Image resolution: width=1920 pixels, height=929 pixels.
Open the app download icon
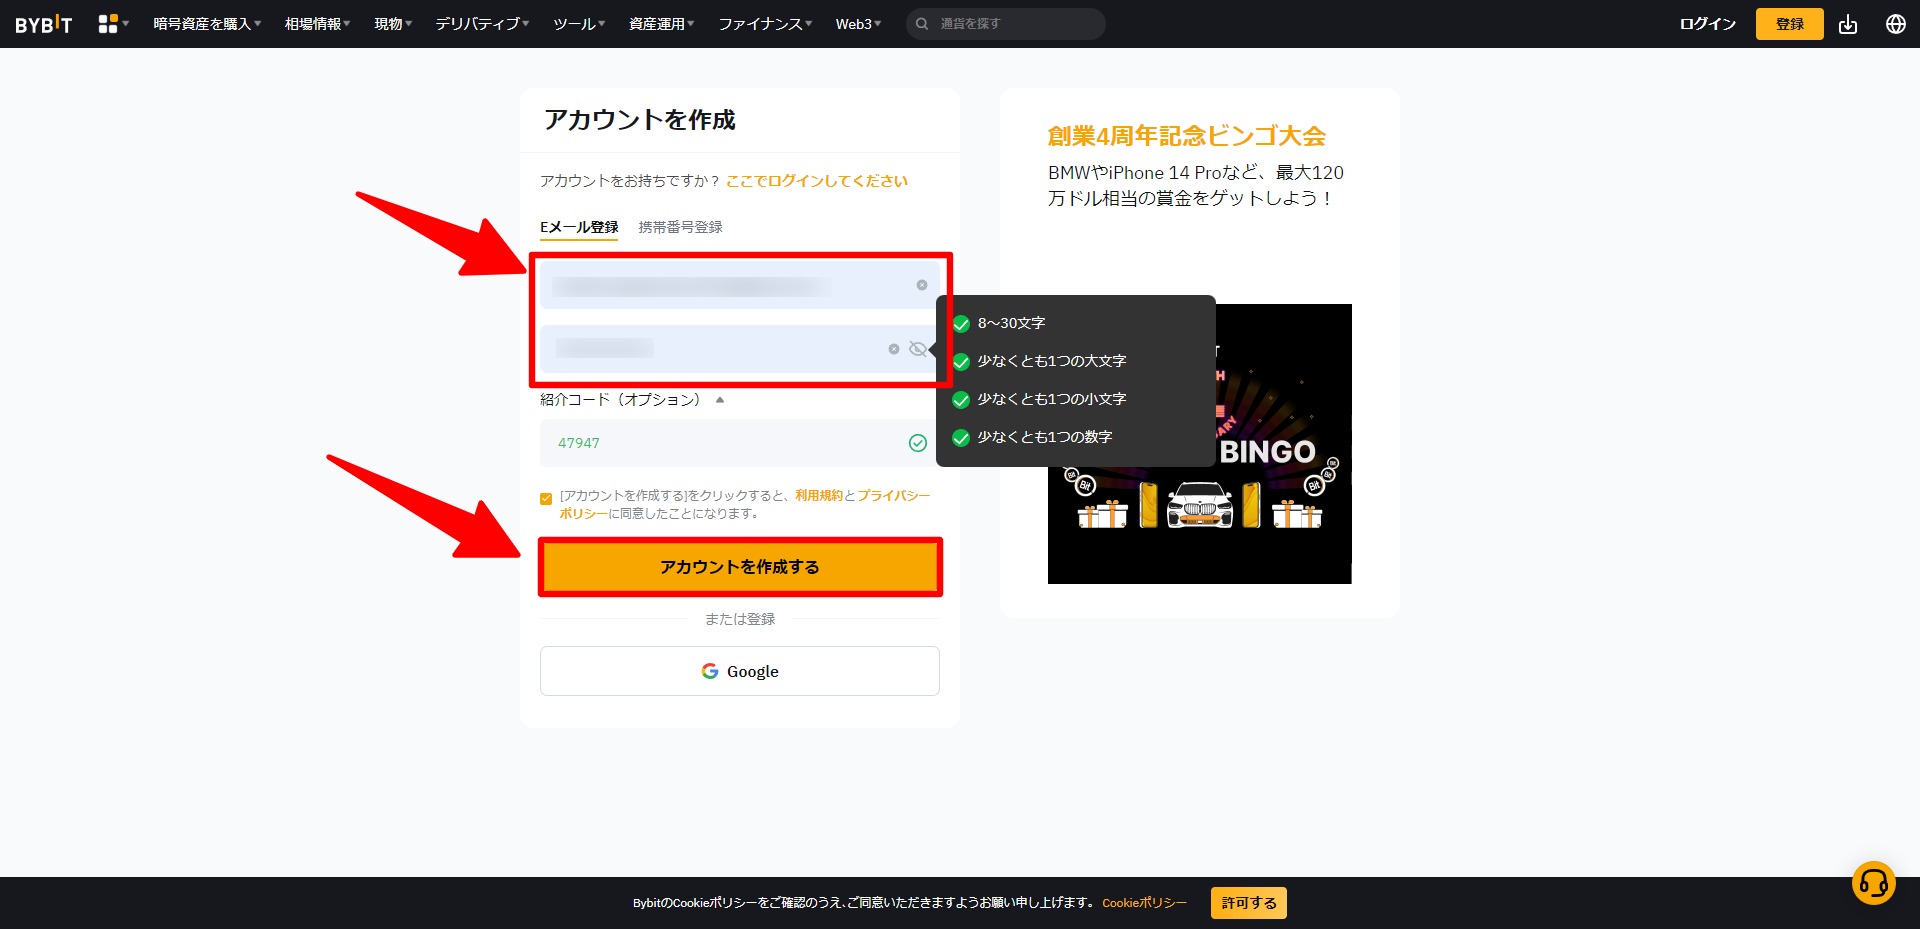[1848, 24]
